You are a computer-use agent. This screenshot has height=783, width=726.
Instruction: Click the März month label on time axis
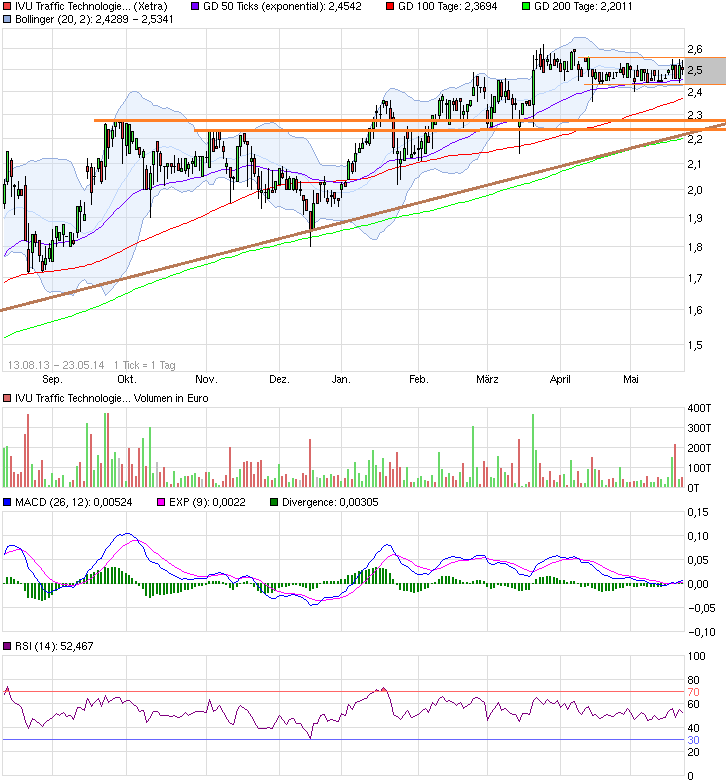487,380
